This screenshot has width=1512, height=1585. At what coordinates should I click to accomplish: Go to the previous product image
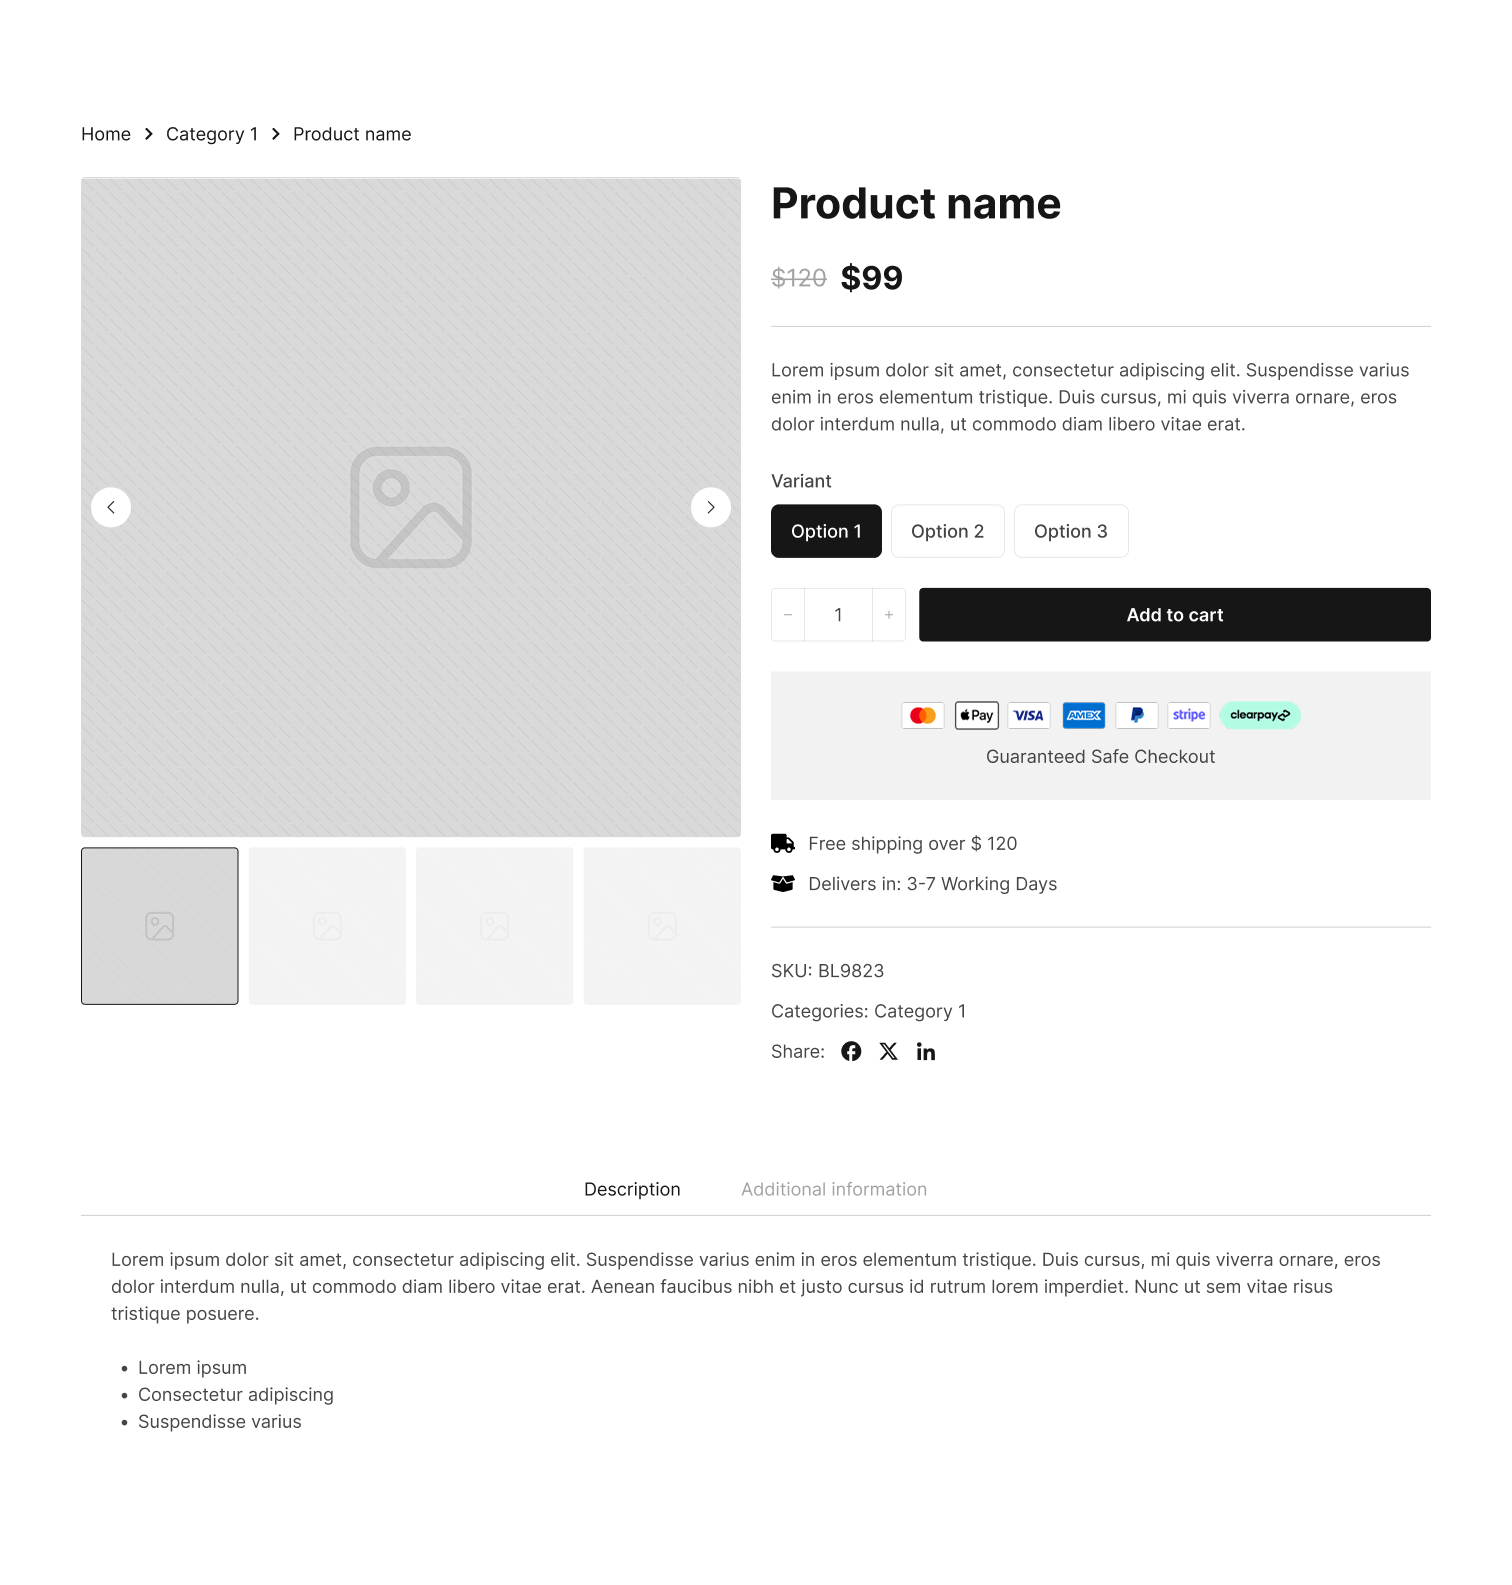[x=111, y=507]
